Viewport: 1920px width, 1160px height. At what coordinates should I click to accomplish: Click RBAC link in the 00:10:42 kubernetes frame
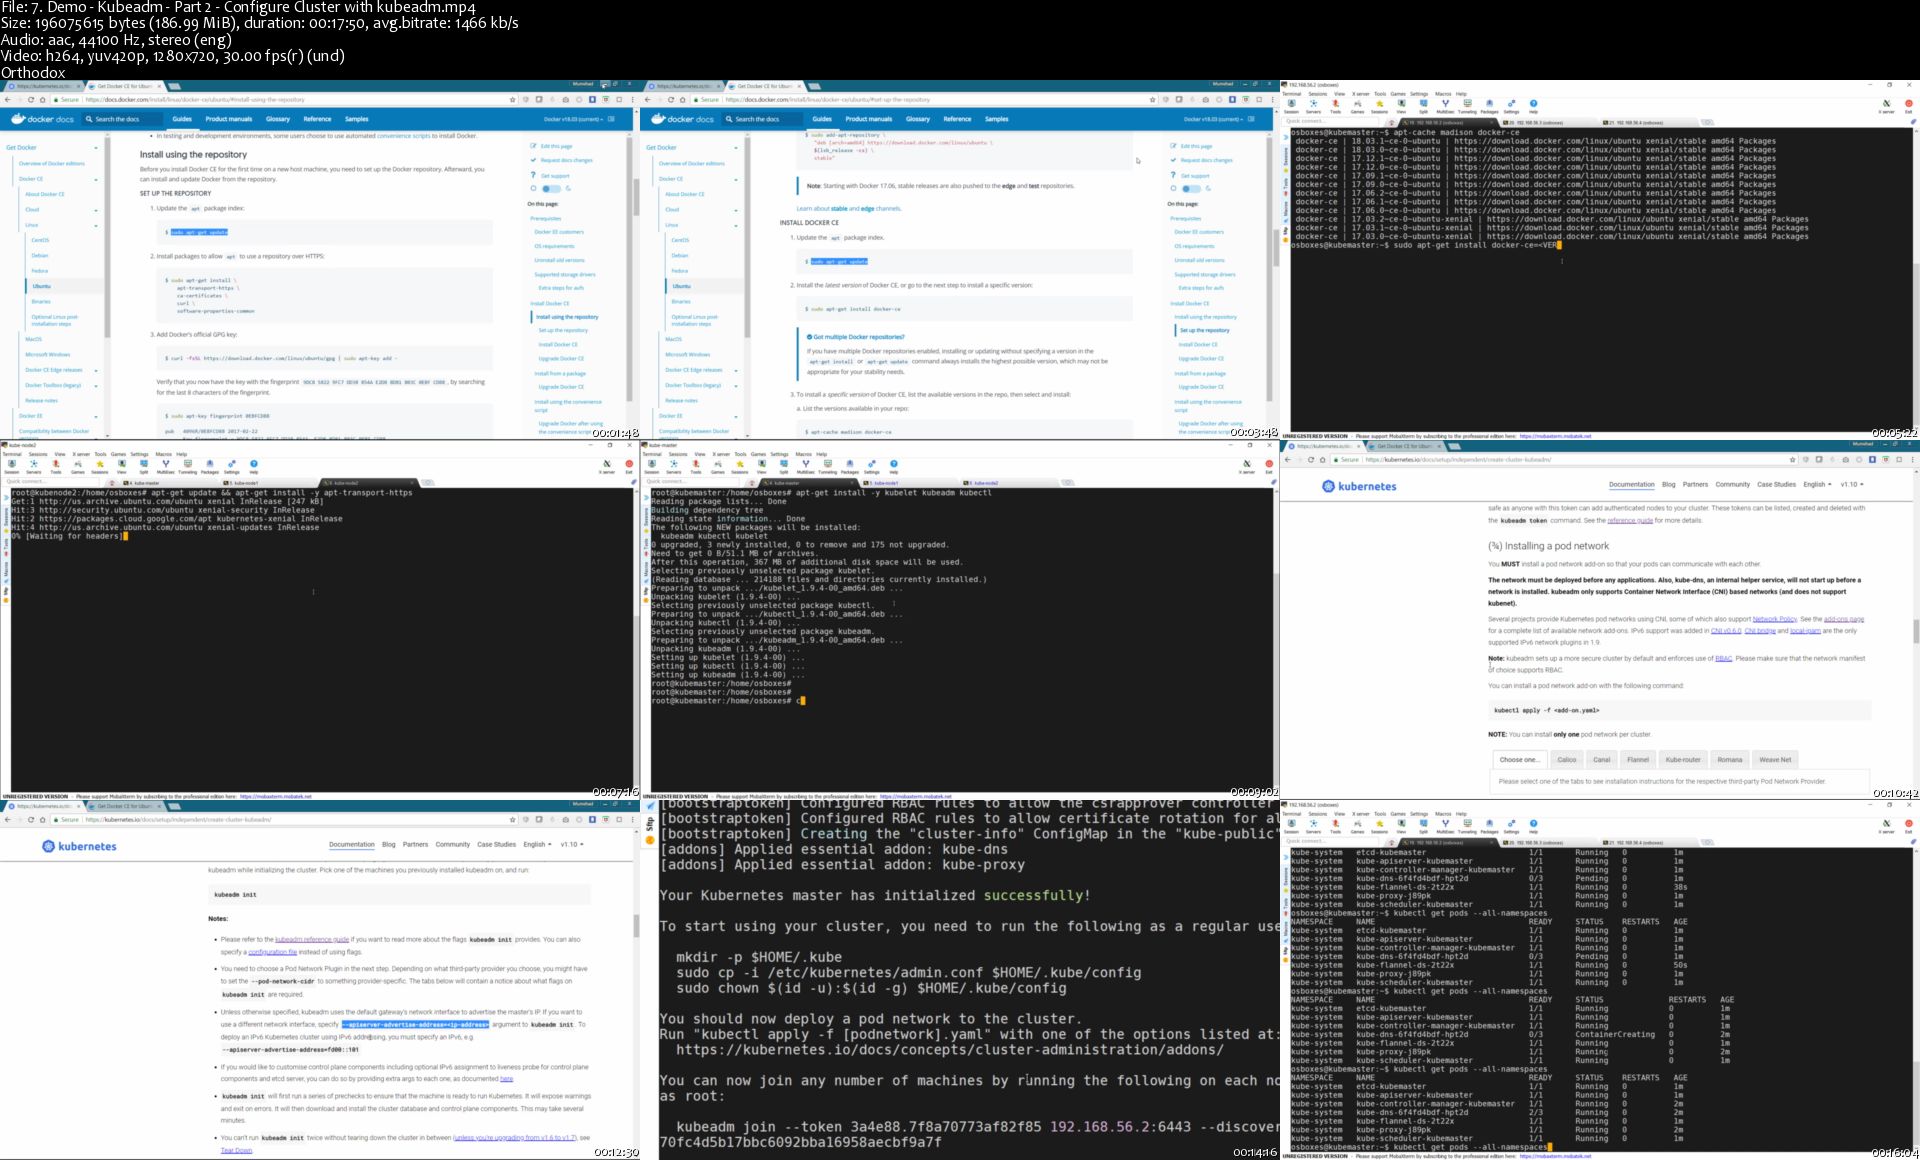tap(1723, 658)
